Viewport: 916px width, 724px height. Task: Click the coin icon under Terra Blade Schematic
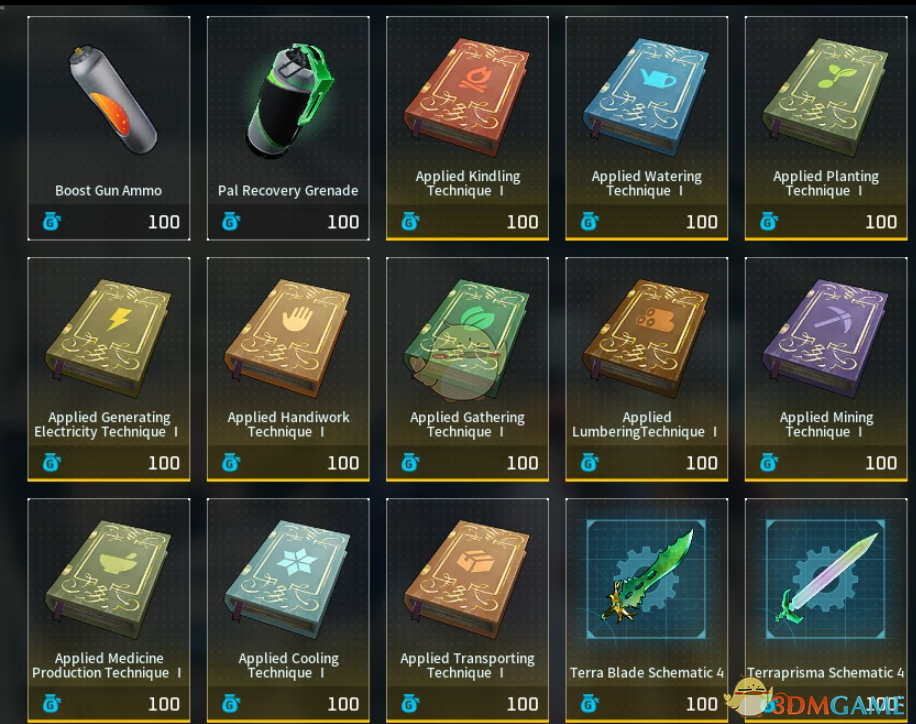coord(589,704)
